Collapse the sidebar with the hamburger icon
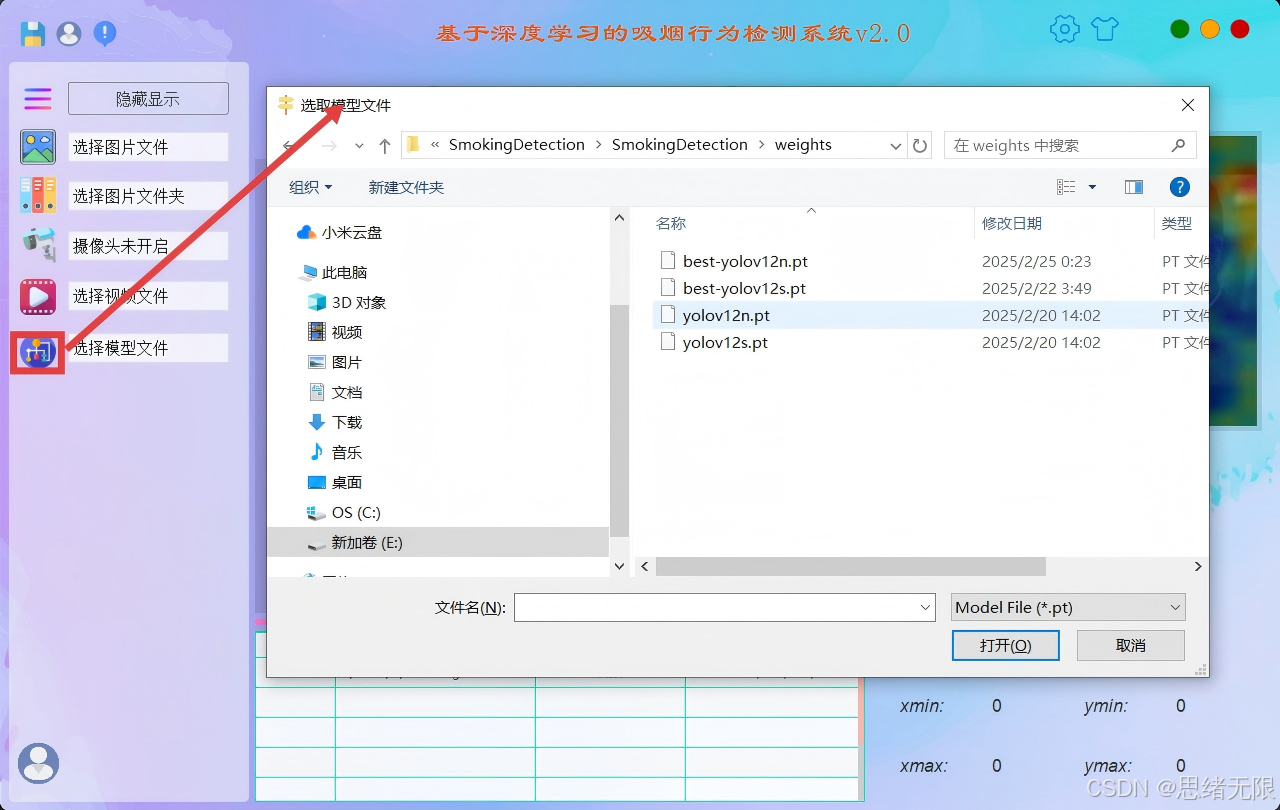Image resolution: width=1280 pixels, height=810 pixels. (x=37, y=98)
